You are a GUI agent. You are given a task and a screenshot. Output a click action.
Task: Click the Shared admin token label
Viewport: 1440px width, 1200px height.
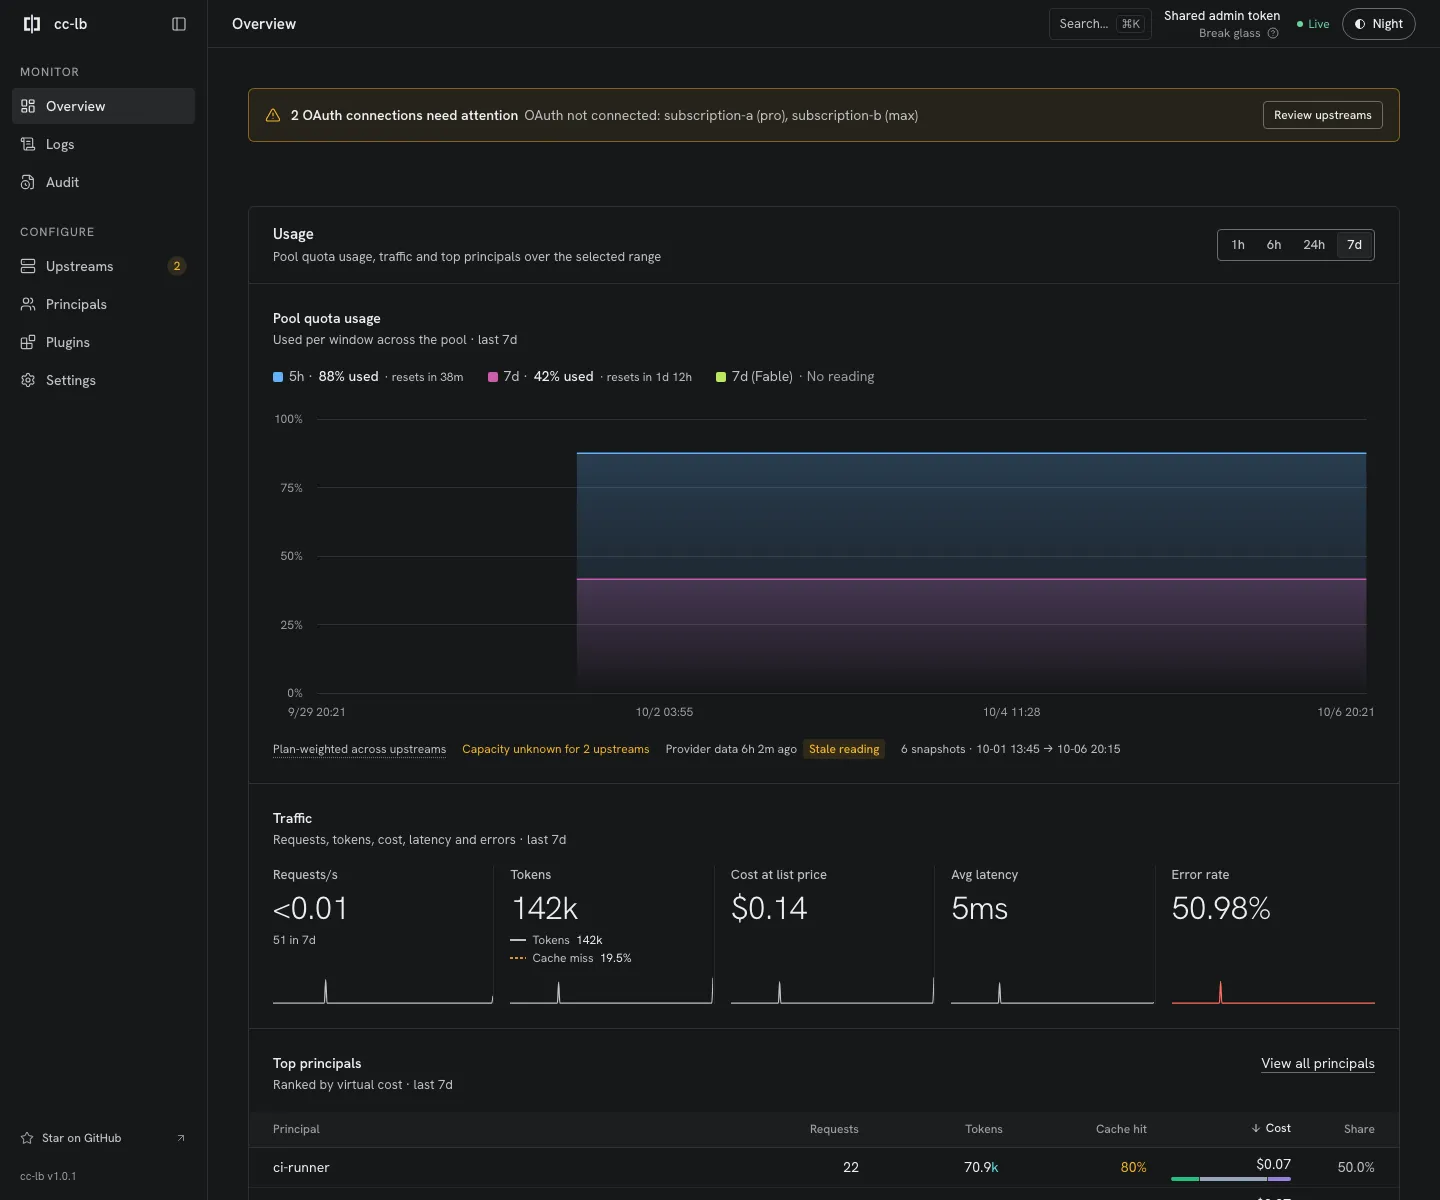(1222, 16)
